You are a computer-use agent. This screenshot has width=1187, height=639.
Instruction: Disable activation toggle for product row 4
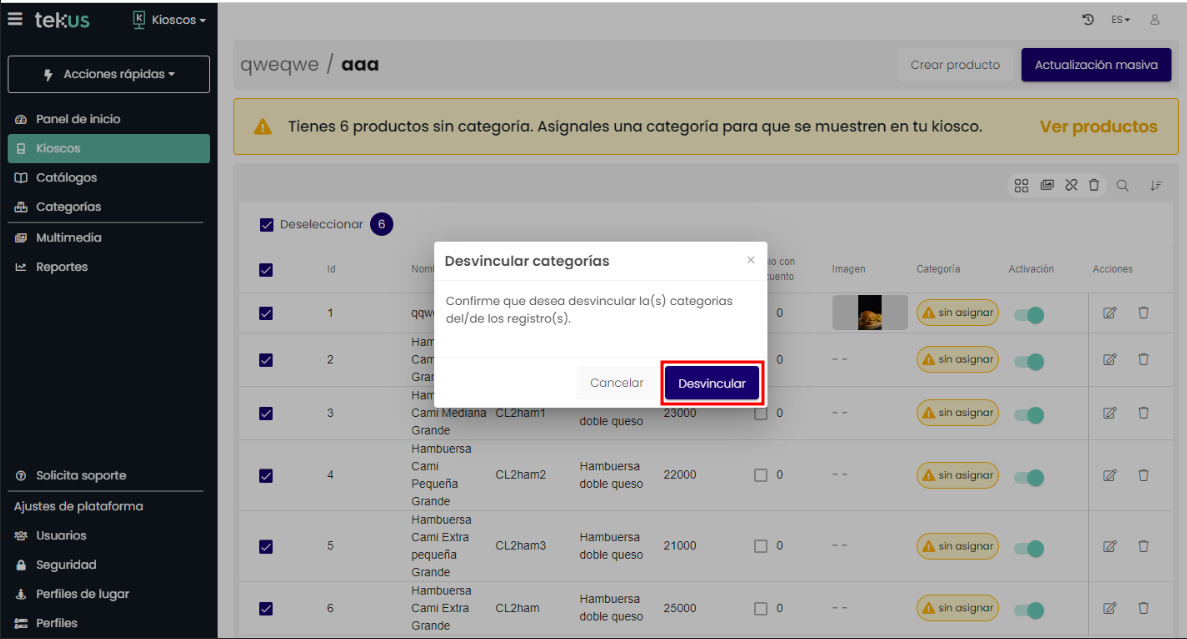1028,477
